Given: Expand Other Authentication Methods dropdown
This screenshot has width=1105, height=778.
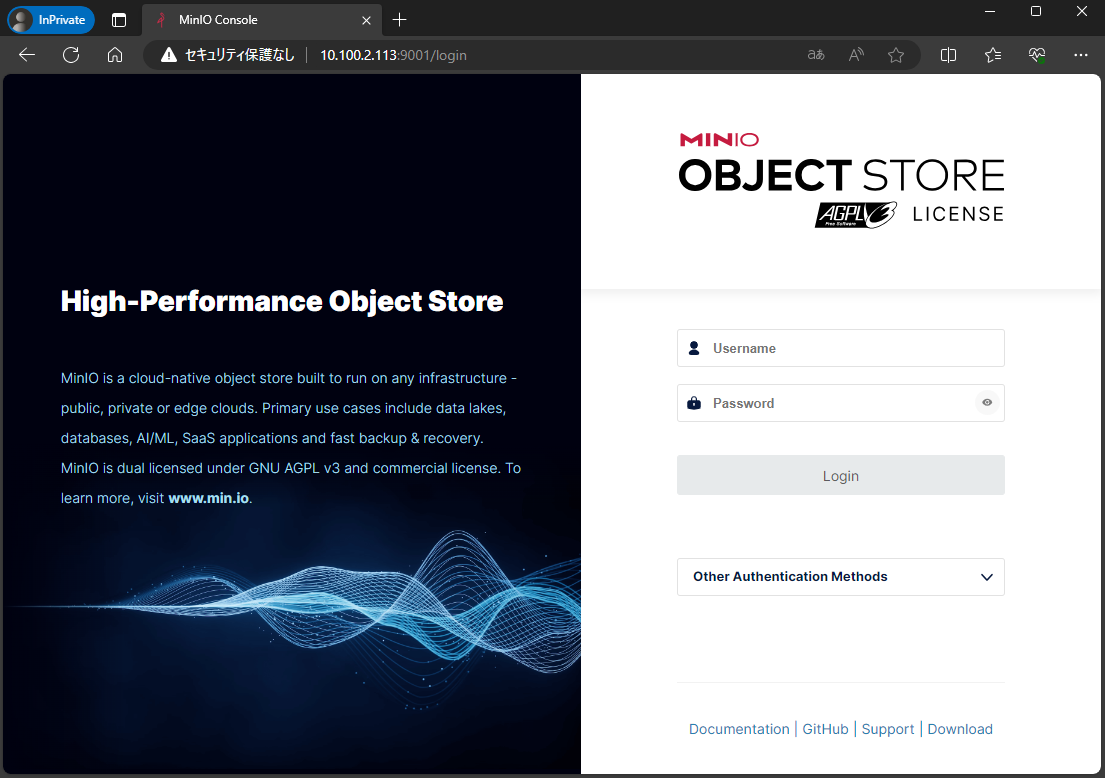Looking at the screenshot, I should click(841, 576).
